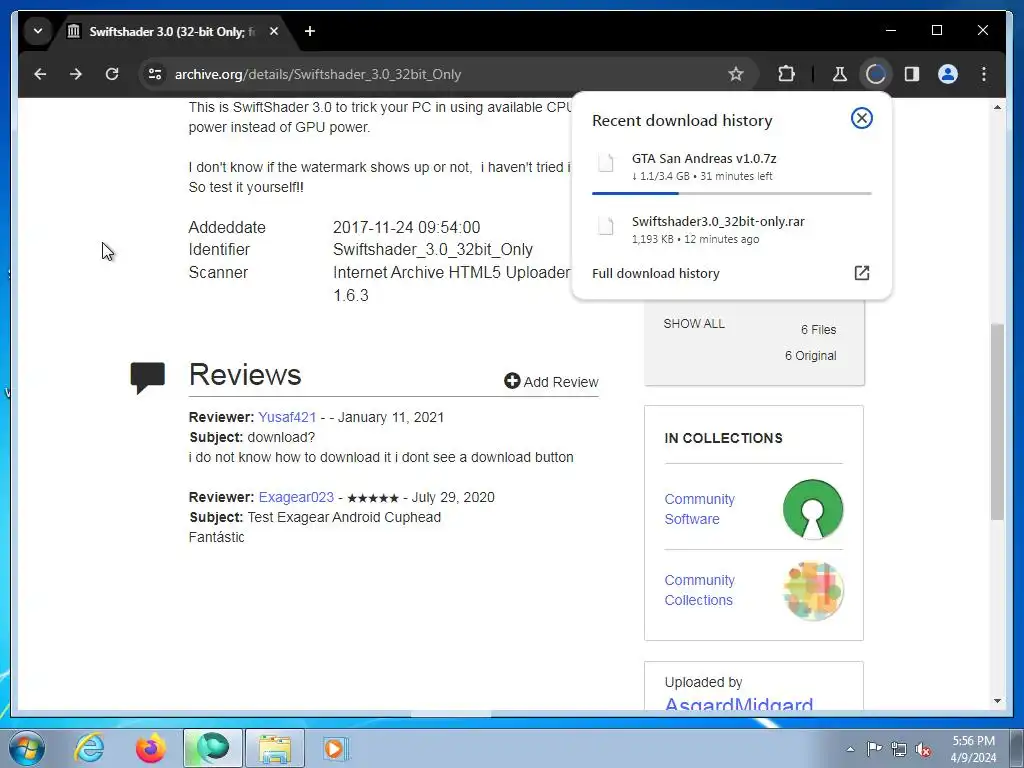Bookmark this page with the star icon
This screenshot has width=1024, height=768.
(736, 74)
